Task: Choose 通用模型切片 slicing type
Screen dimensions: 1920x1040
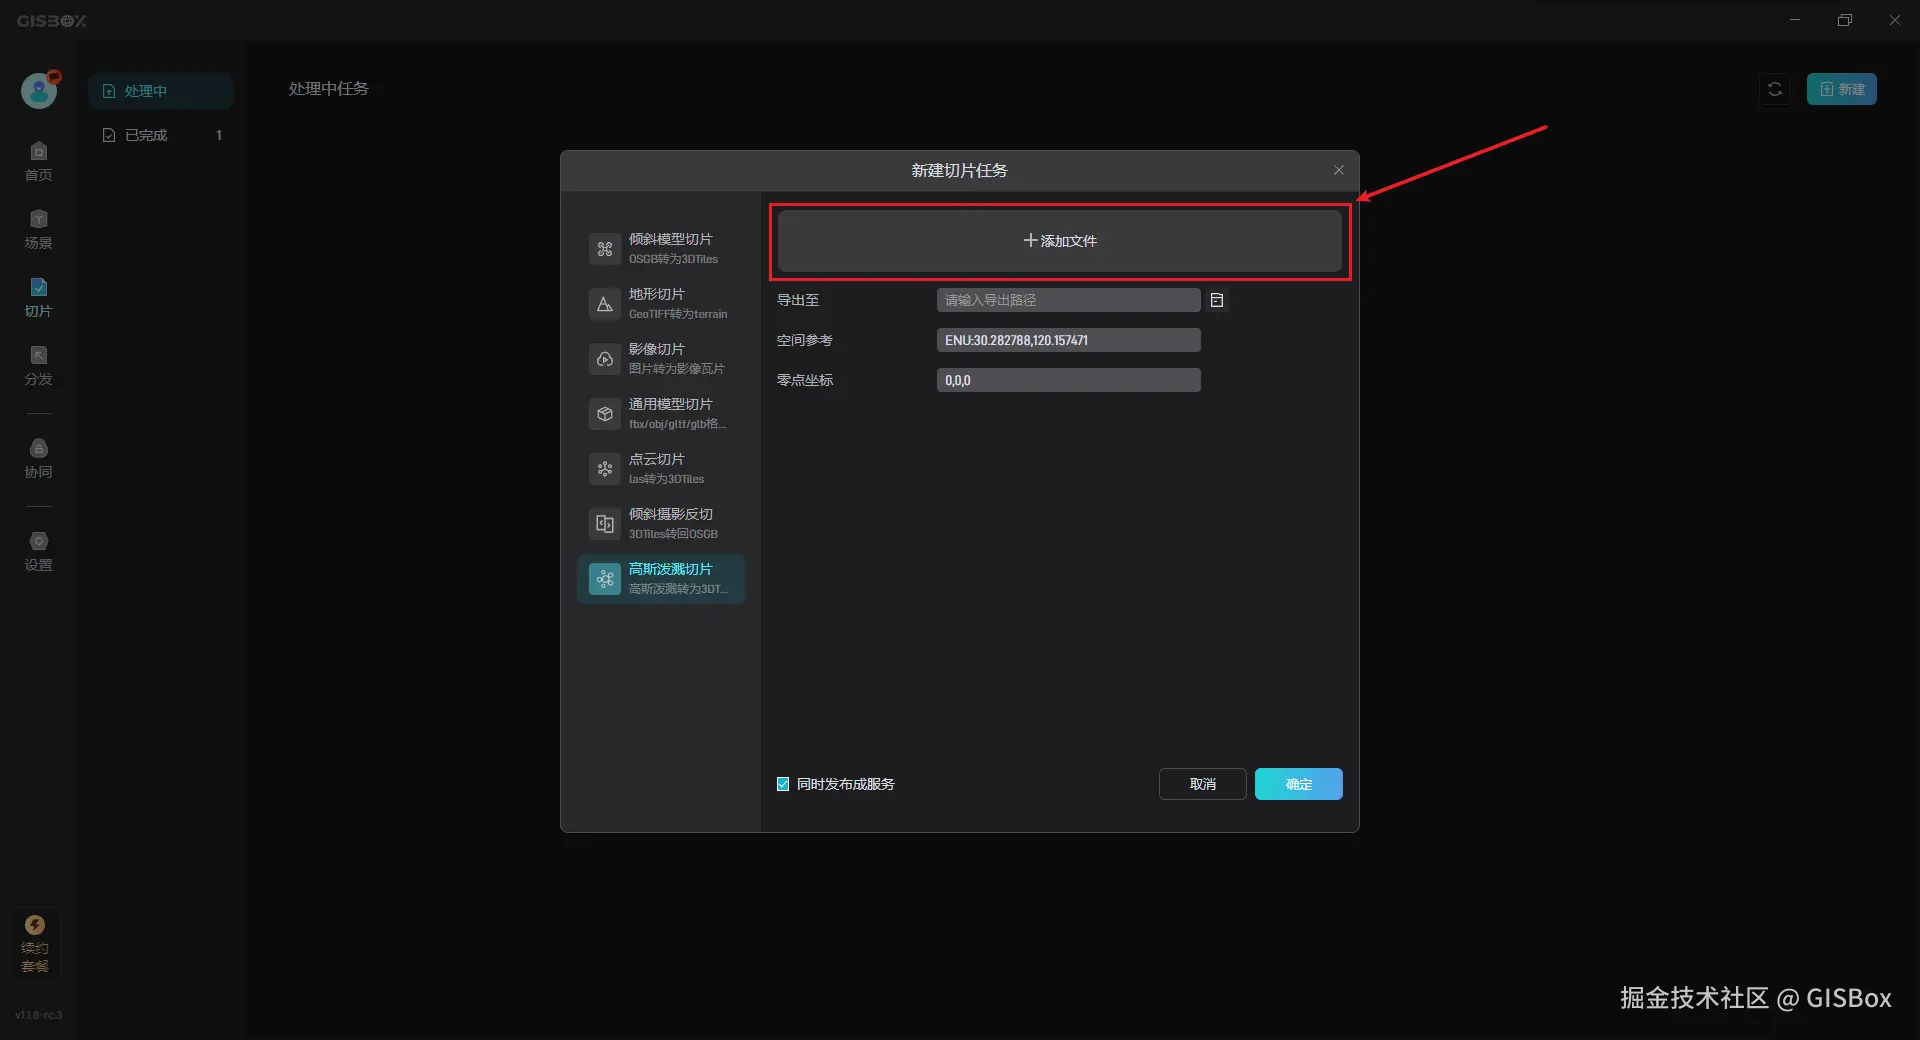Action: coord(661,413)
